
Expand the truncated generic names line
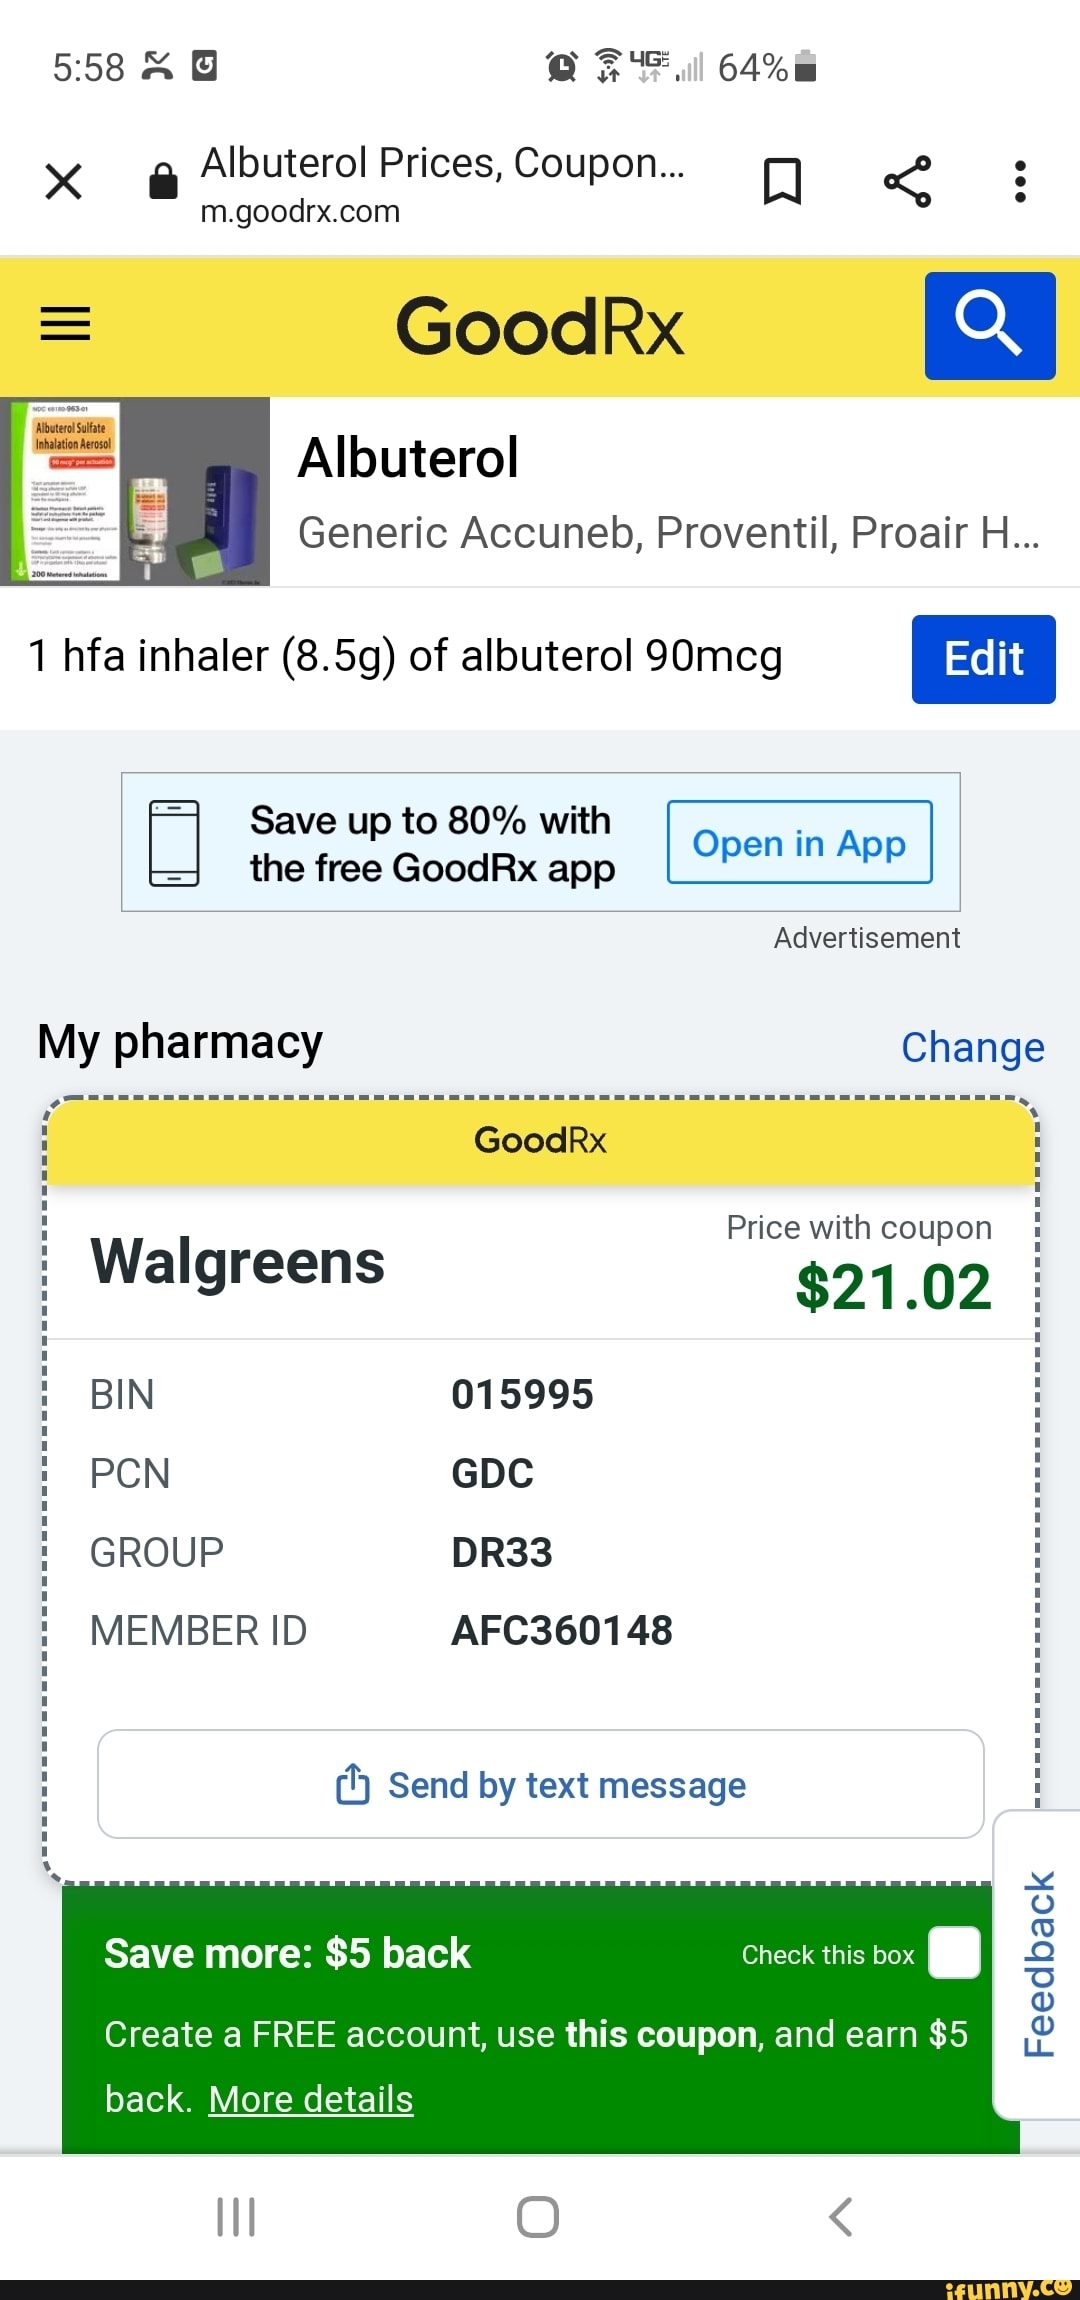[669, 532]
